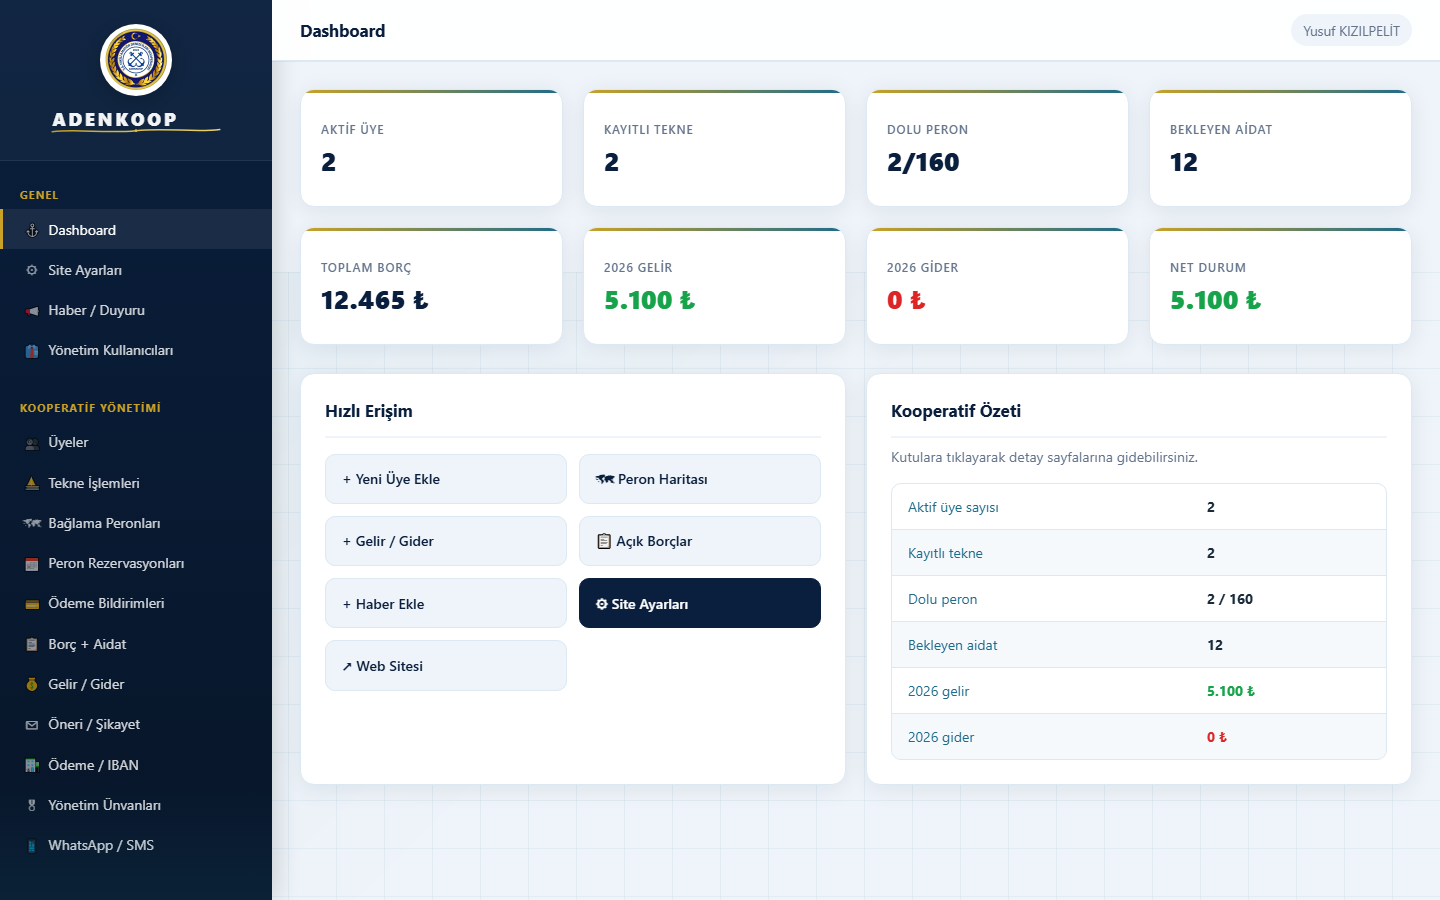Screen dimensions: 1440x900
Task: Open Ödeme Bildirimleri menu item
Action: [136, 603]
